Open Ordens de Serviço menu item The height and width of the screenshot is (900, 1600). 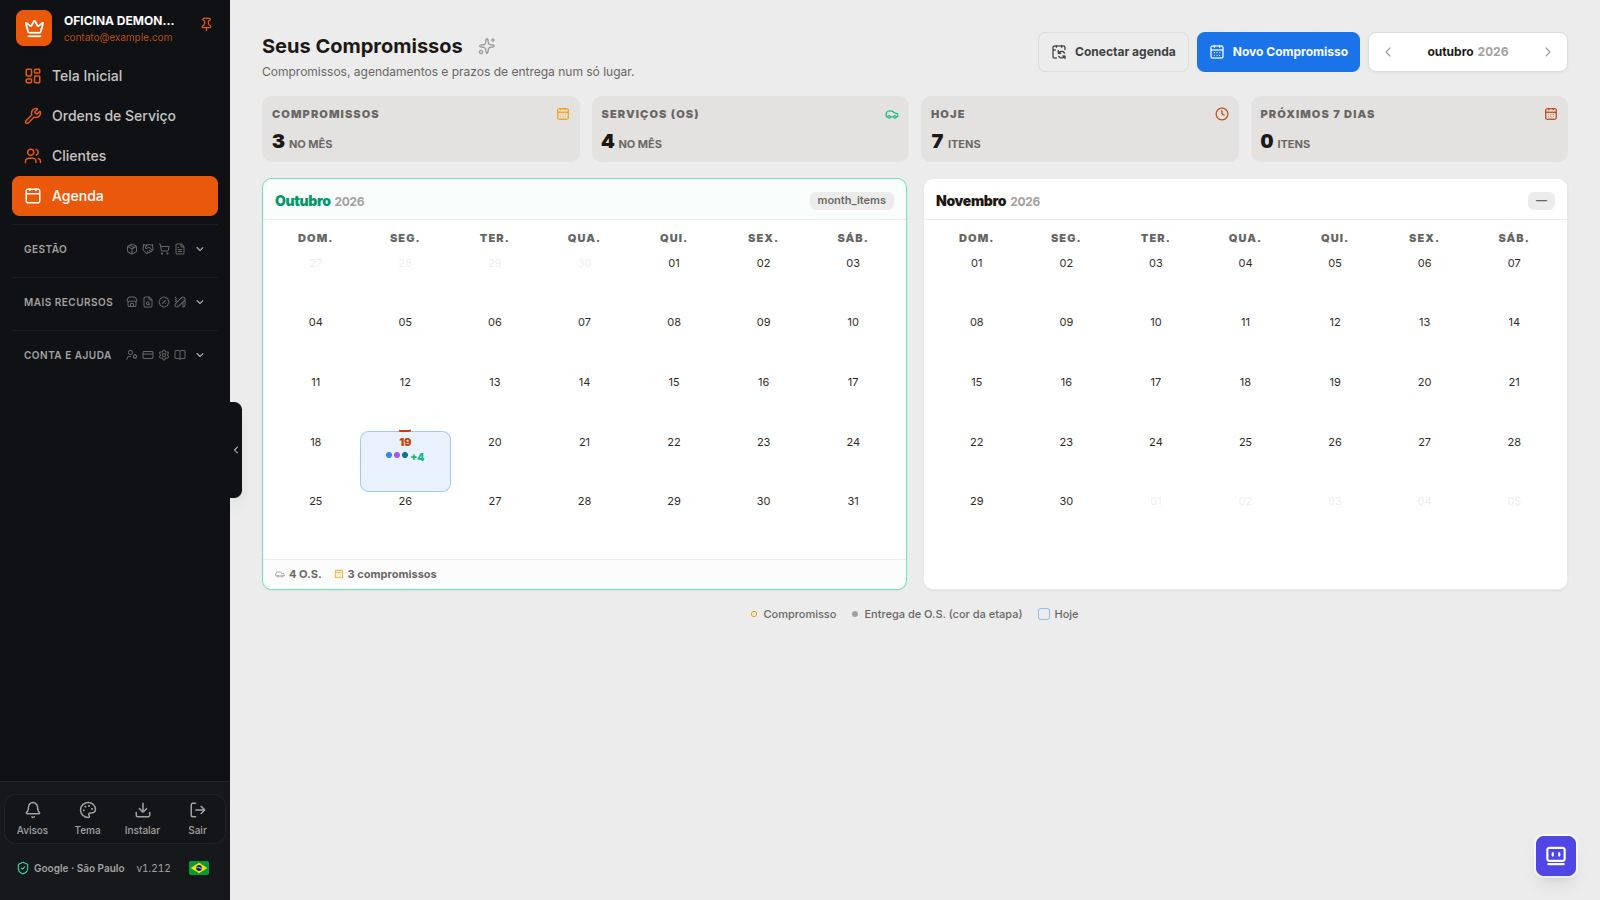(115, 116)
